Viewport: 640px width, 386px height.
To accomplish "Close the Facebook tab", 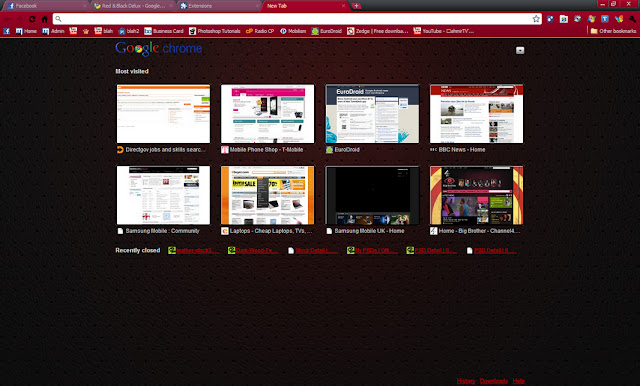I will coord(84,6).
